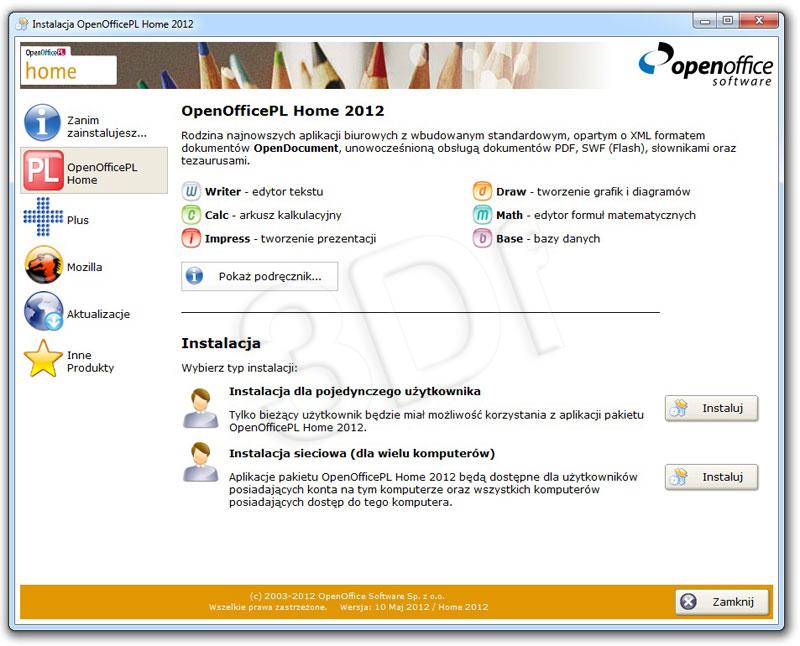Screen dimensions: 800x646
Task: Click the Writer - edytor tekstu label
Action: click(264, 192)
